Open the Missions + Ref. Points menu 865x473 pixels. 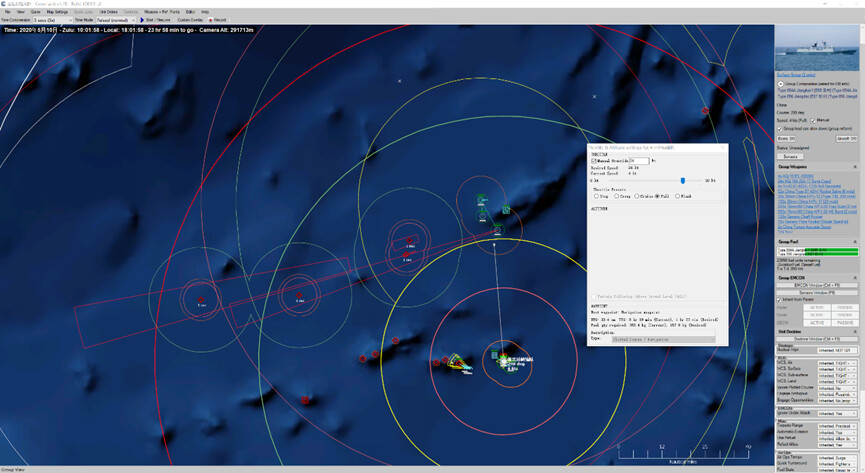tap(162, 12)
